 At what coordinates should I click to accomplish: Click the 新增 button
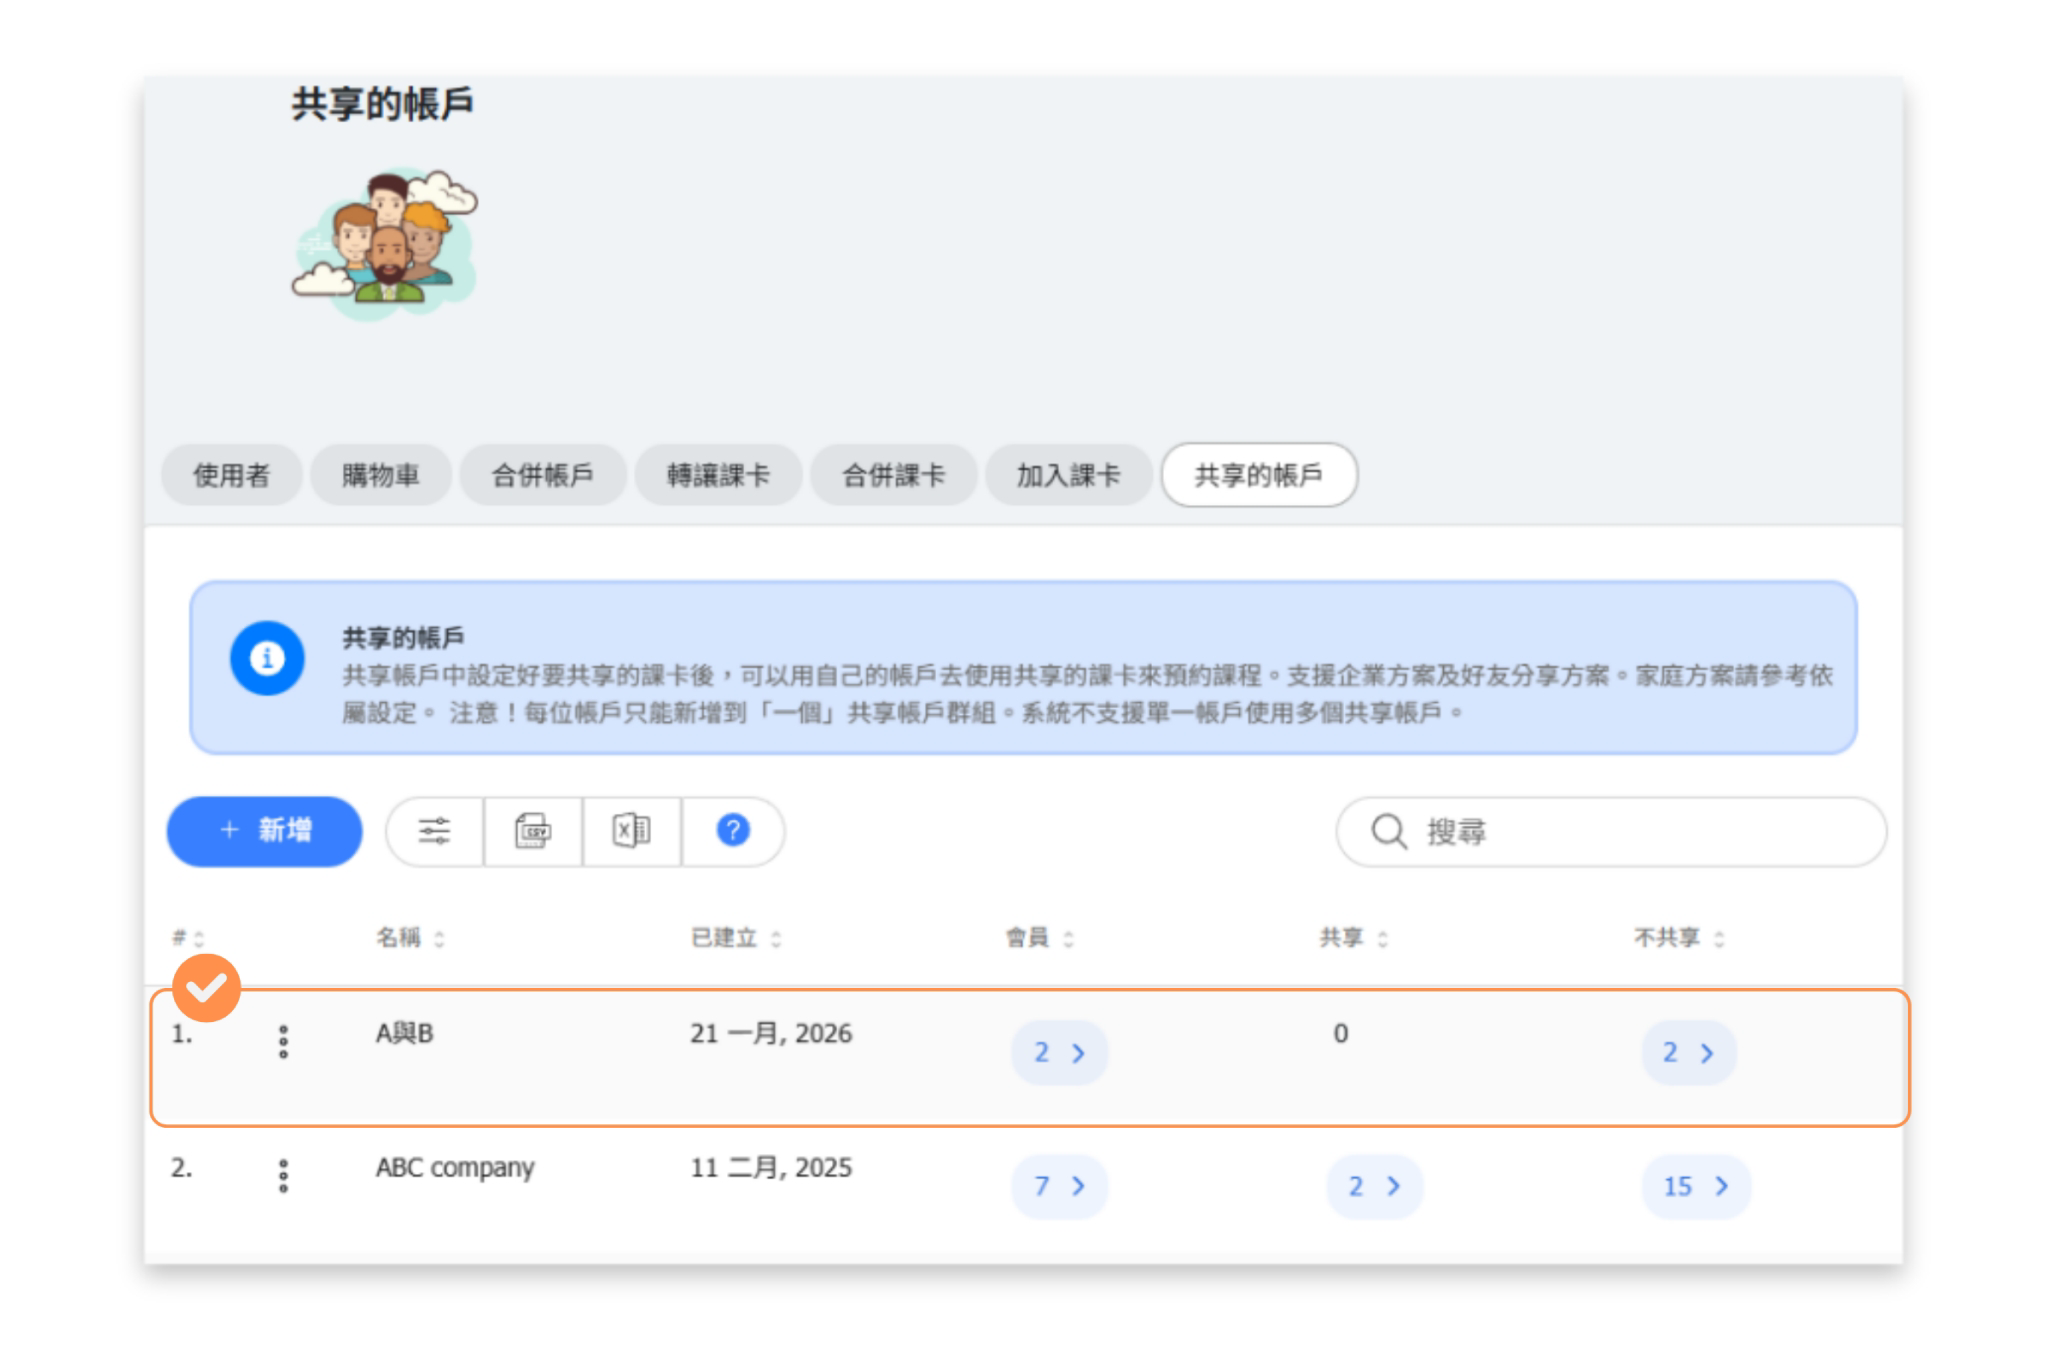[264, 831]
